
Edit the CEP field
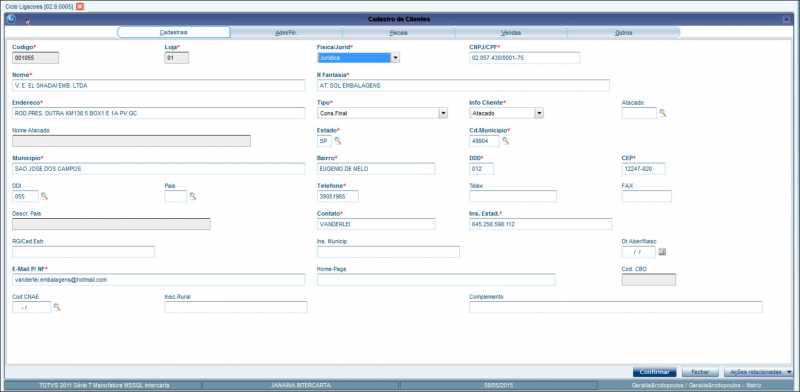click(643, 168)
